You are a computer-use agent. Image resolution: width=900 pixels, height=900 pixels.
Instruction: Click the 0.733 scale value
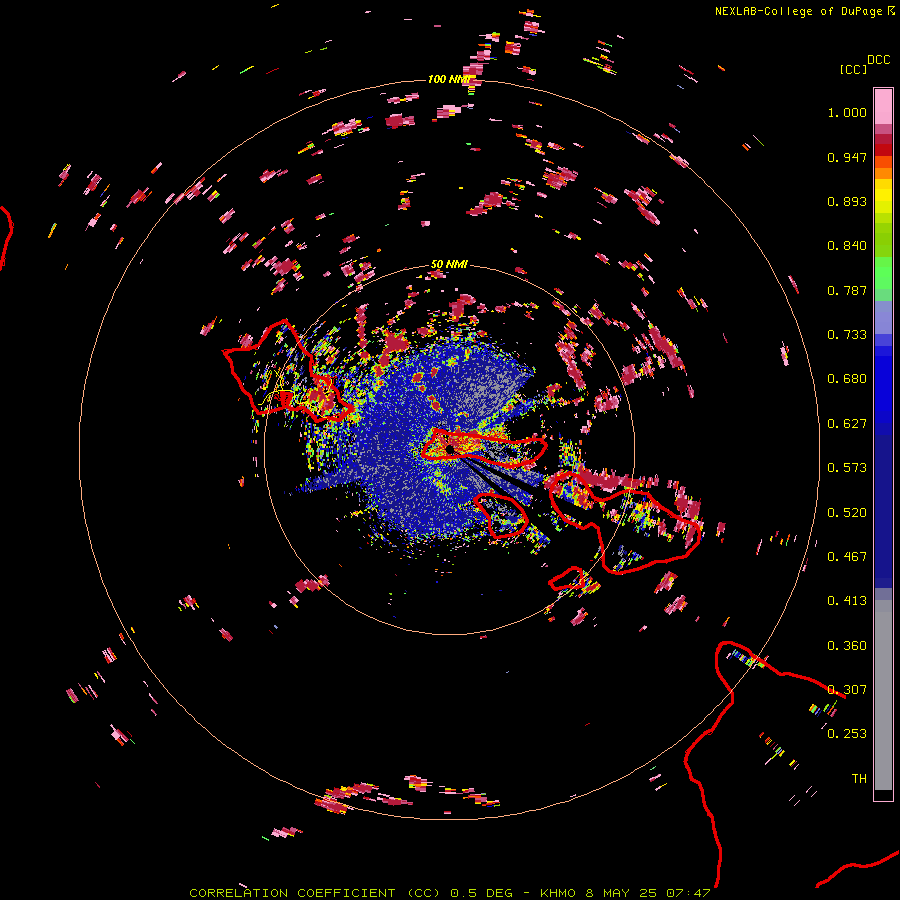pos(847,335)
